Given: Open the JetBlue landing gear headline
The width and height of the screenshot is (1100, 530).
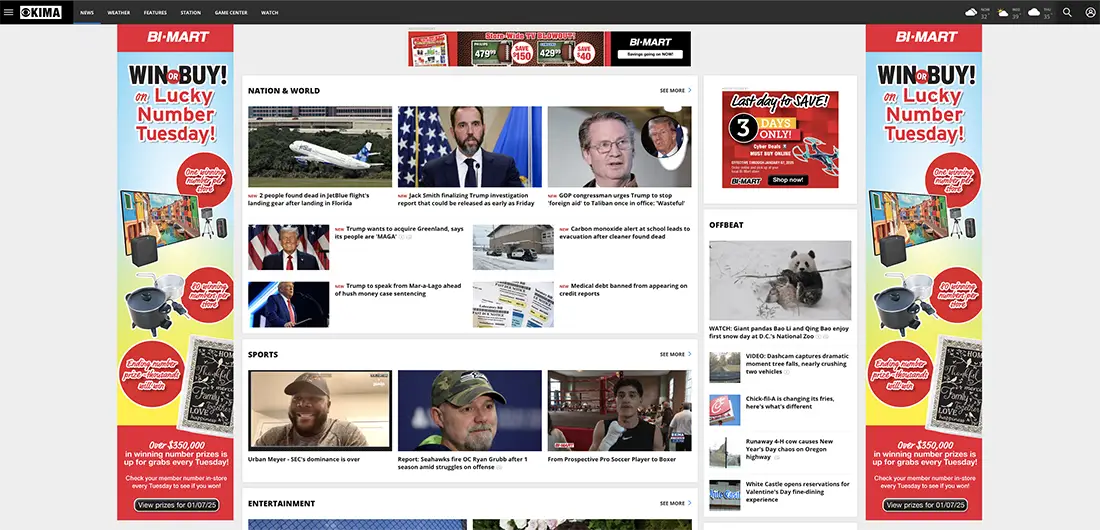Looking at the screenshot, I should click(309, 199).
